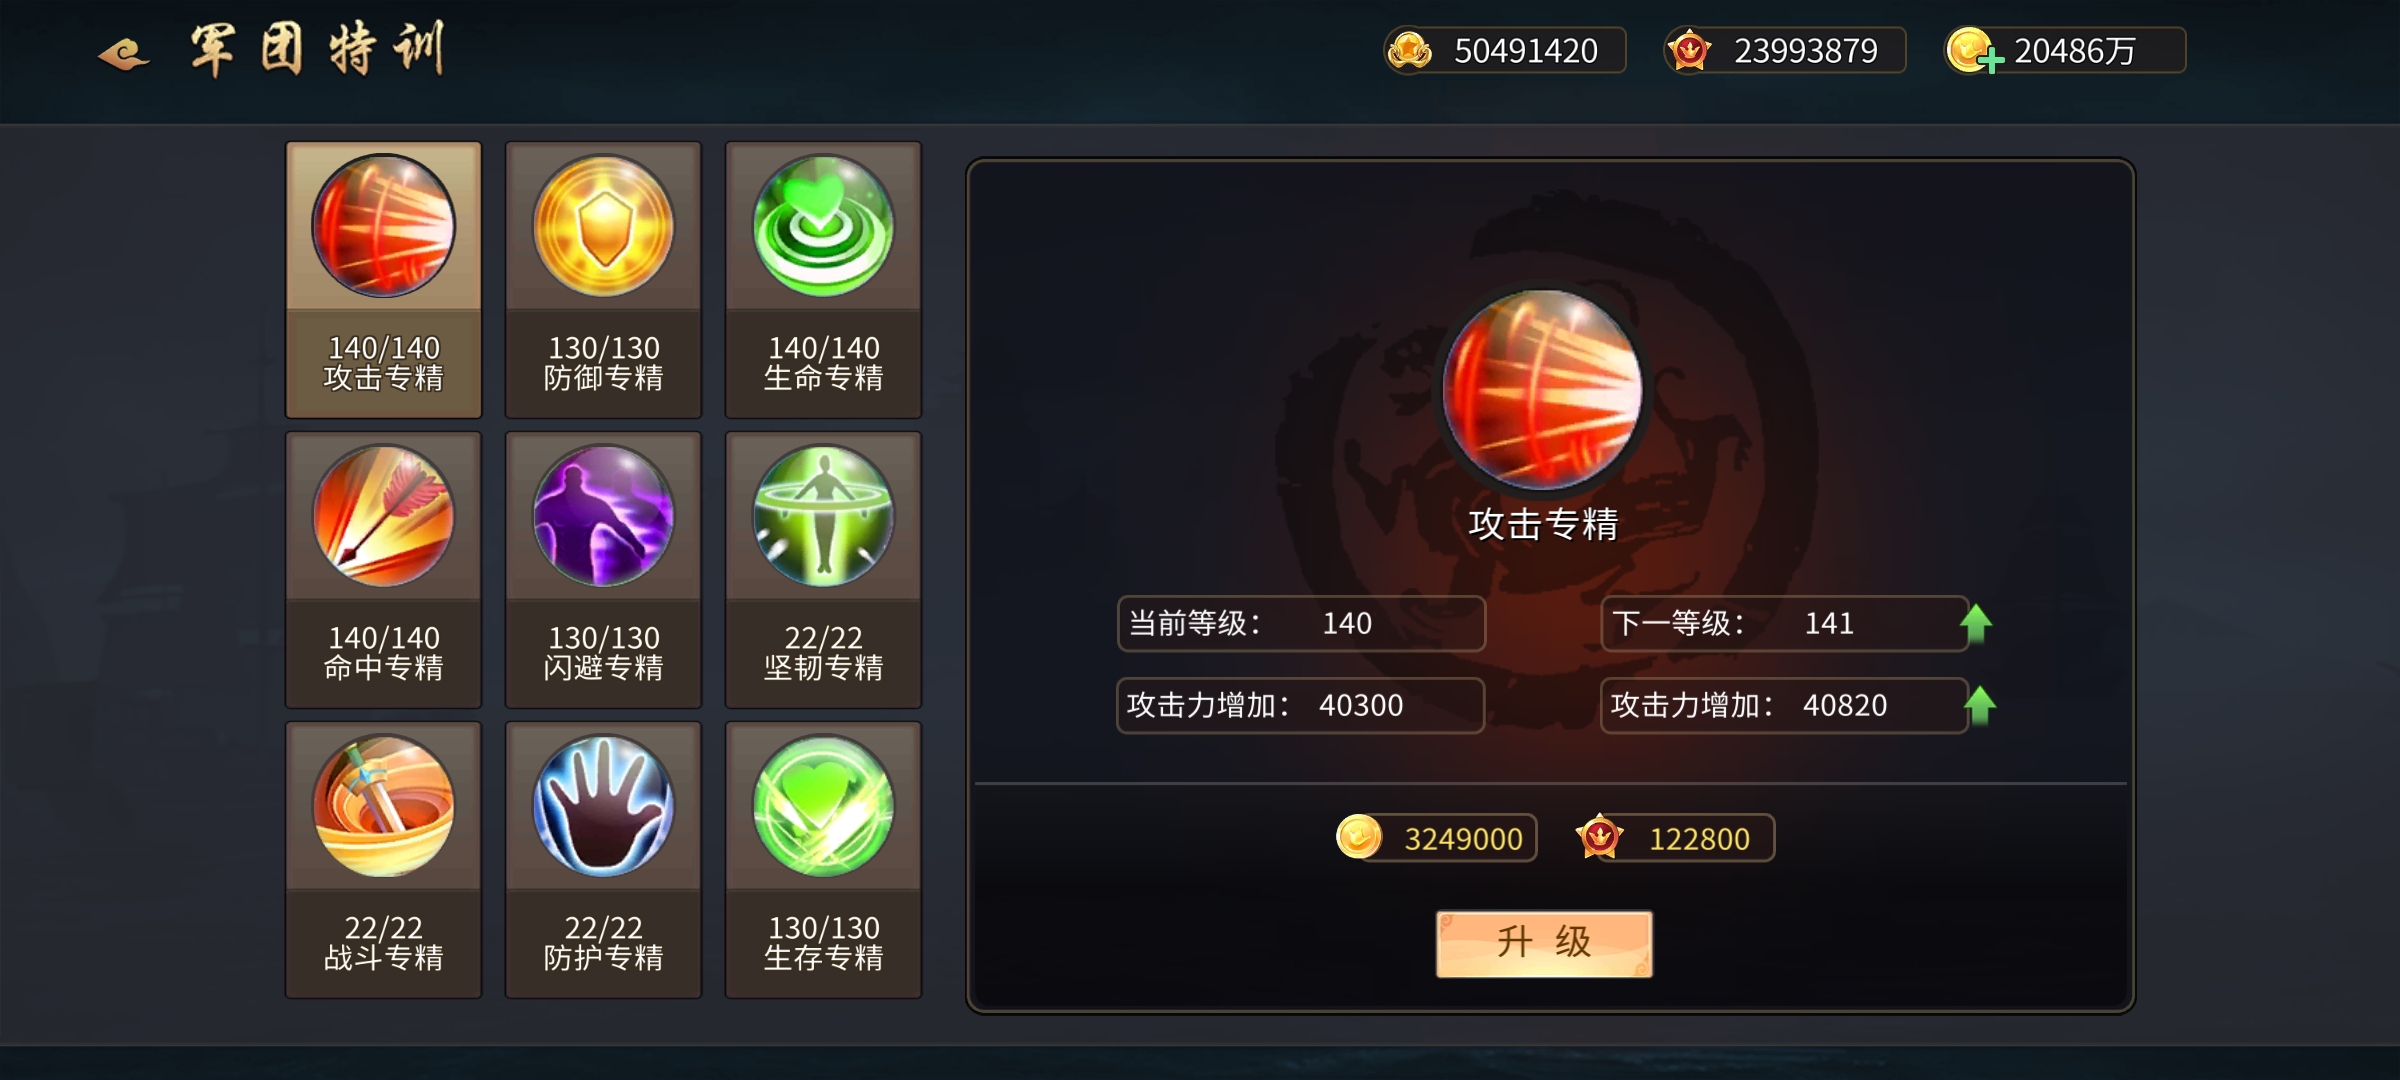Tap the 3249000 gold cost field
The height and width of the screenshot is (1080, 2400).
coord(1436,838)
